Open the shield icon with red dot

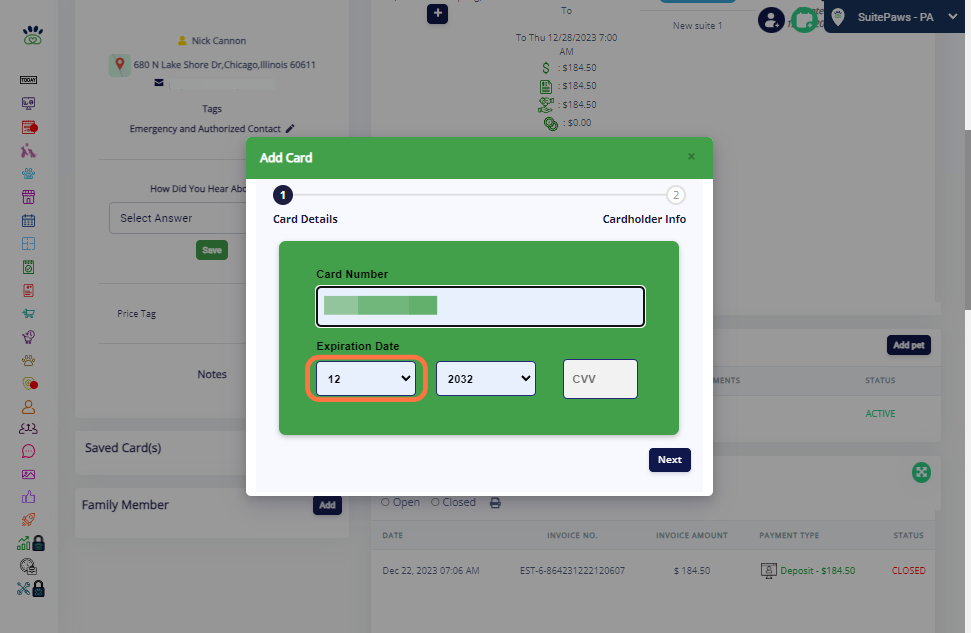[29, 383]
